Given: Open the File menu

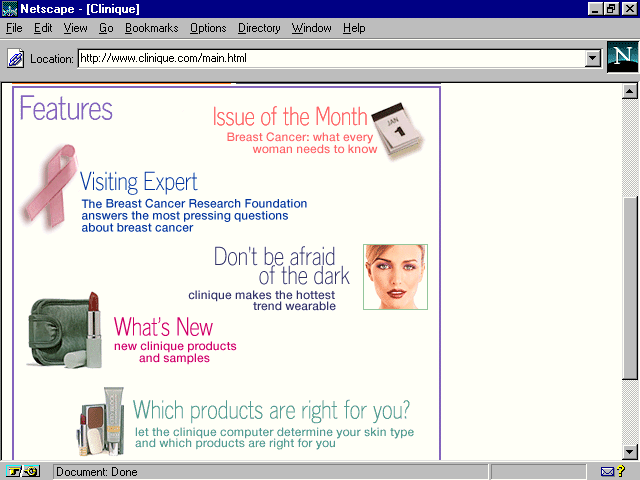Looking at the screenshot, I should pyautogui.click(x=14, y=28).
